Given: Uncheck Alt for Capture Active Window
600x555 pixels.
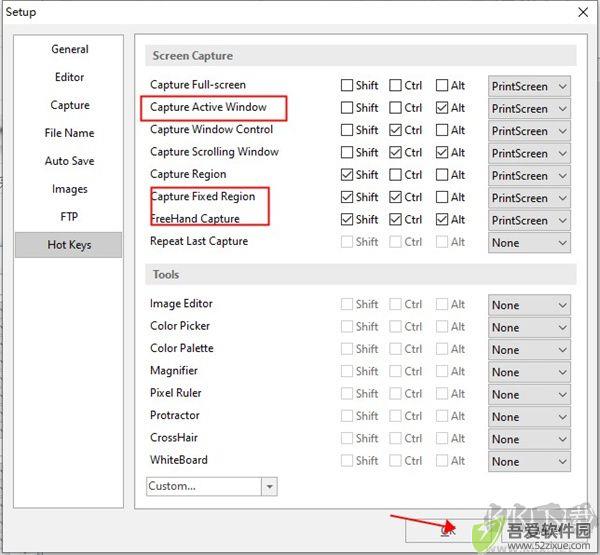Looking at the screenshot, I should coord(442,108).
